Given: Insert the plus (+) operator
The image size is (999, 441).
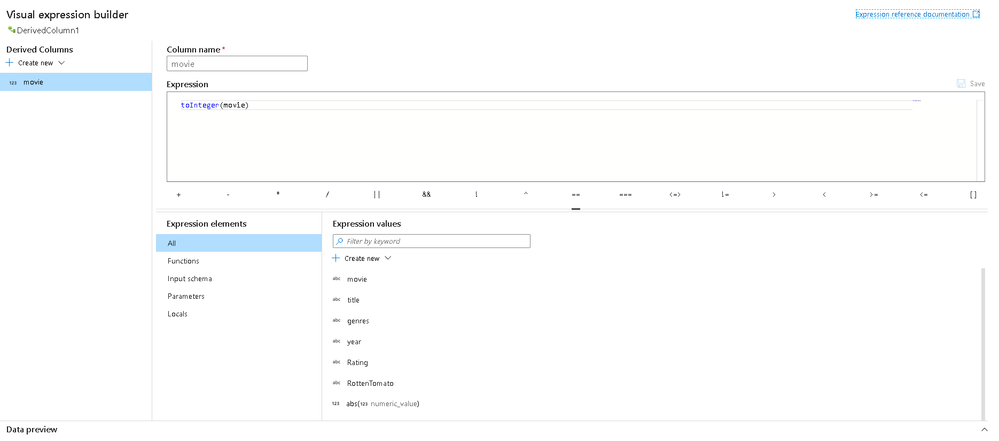Looking at the screenshot, I should [178, 194].
